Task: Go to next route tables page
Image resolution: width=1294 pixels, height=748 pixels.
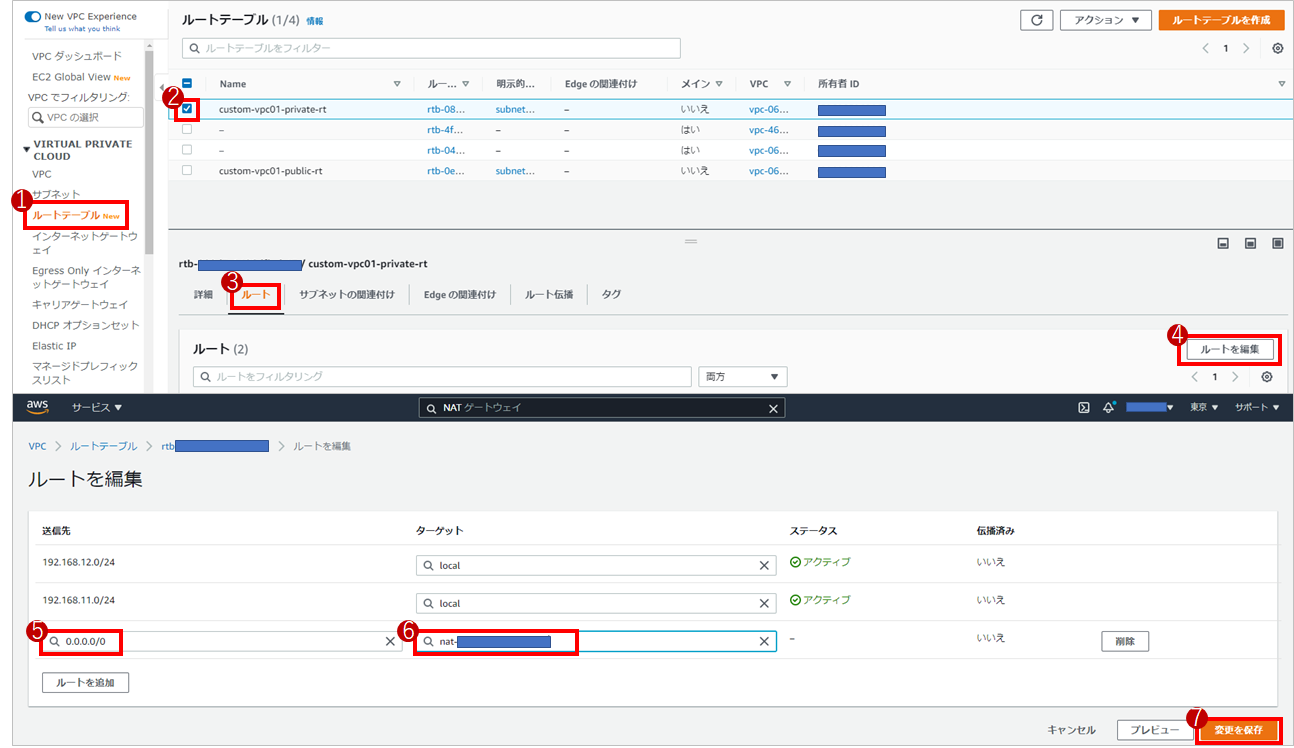Action: 1245,48
